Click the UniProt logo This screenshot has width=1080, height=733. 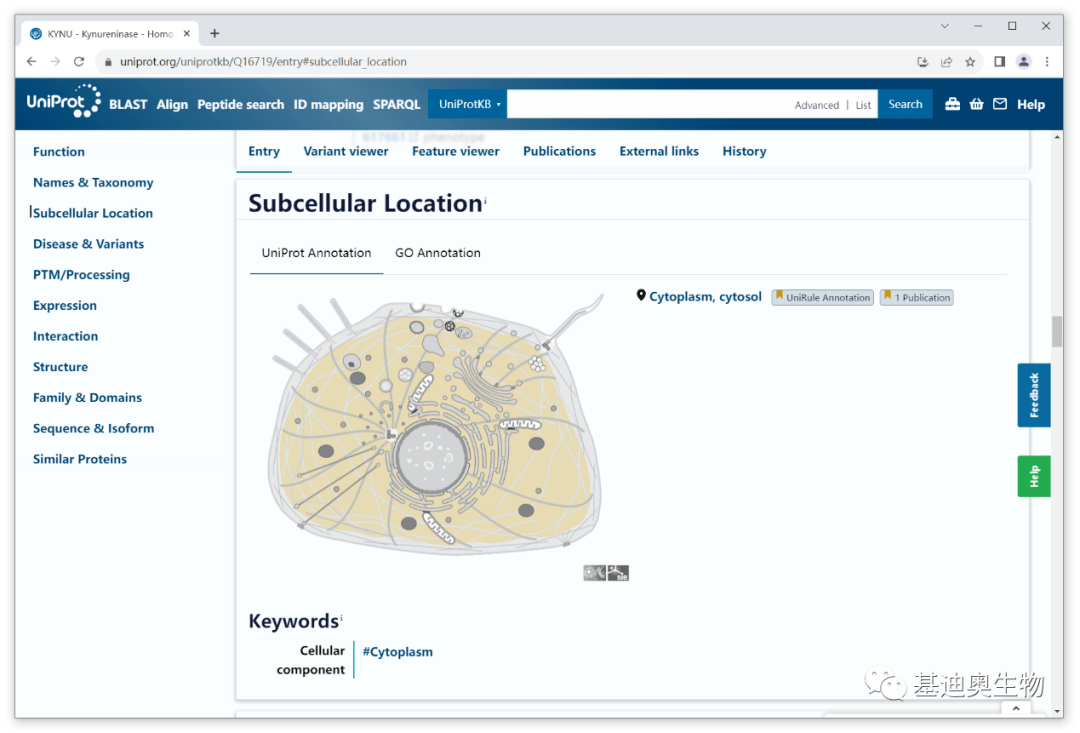(63, 102)
